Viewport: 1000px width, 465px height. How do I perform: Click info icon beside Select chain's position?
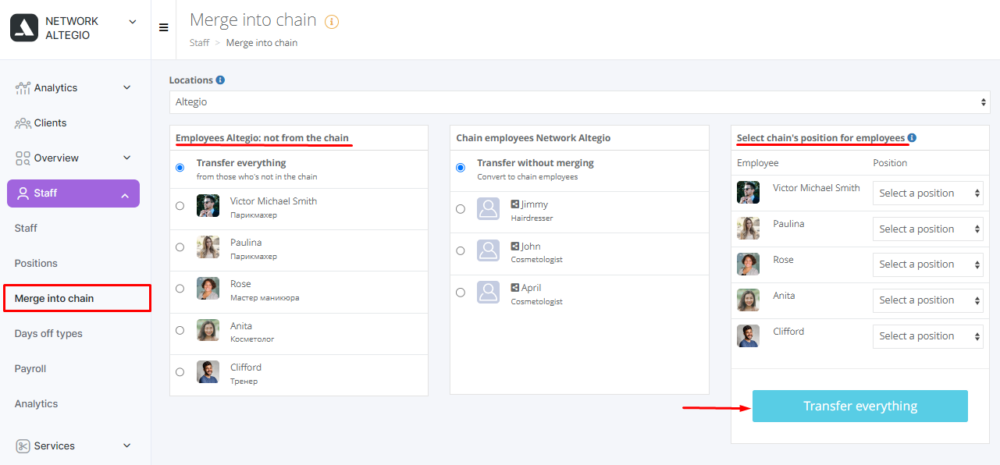tap(912, 138)
